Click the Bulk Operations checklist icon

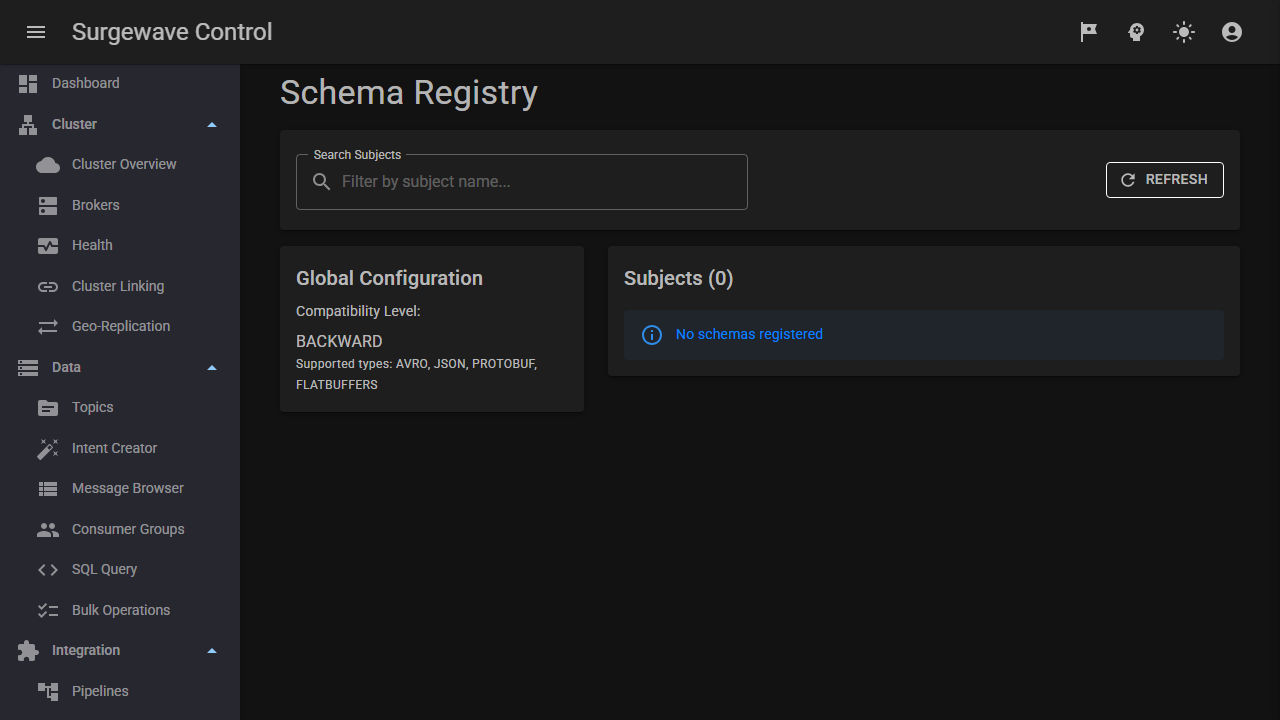pyautogui.click(x=48, y=611)
